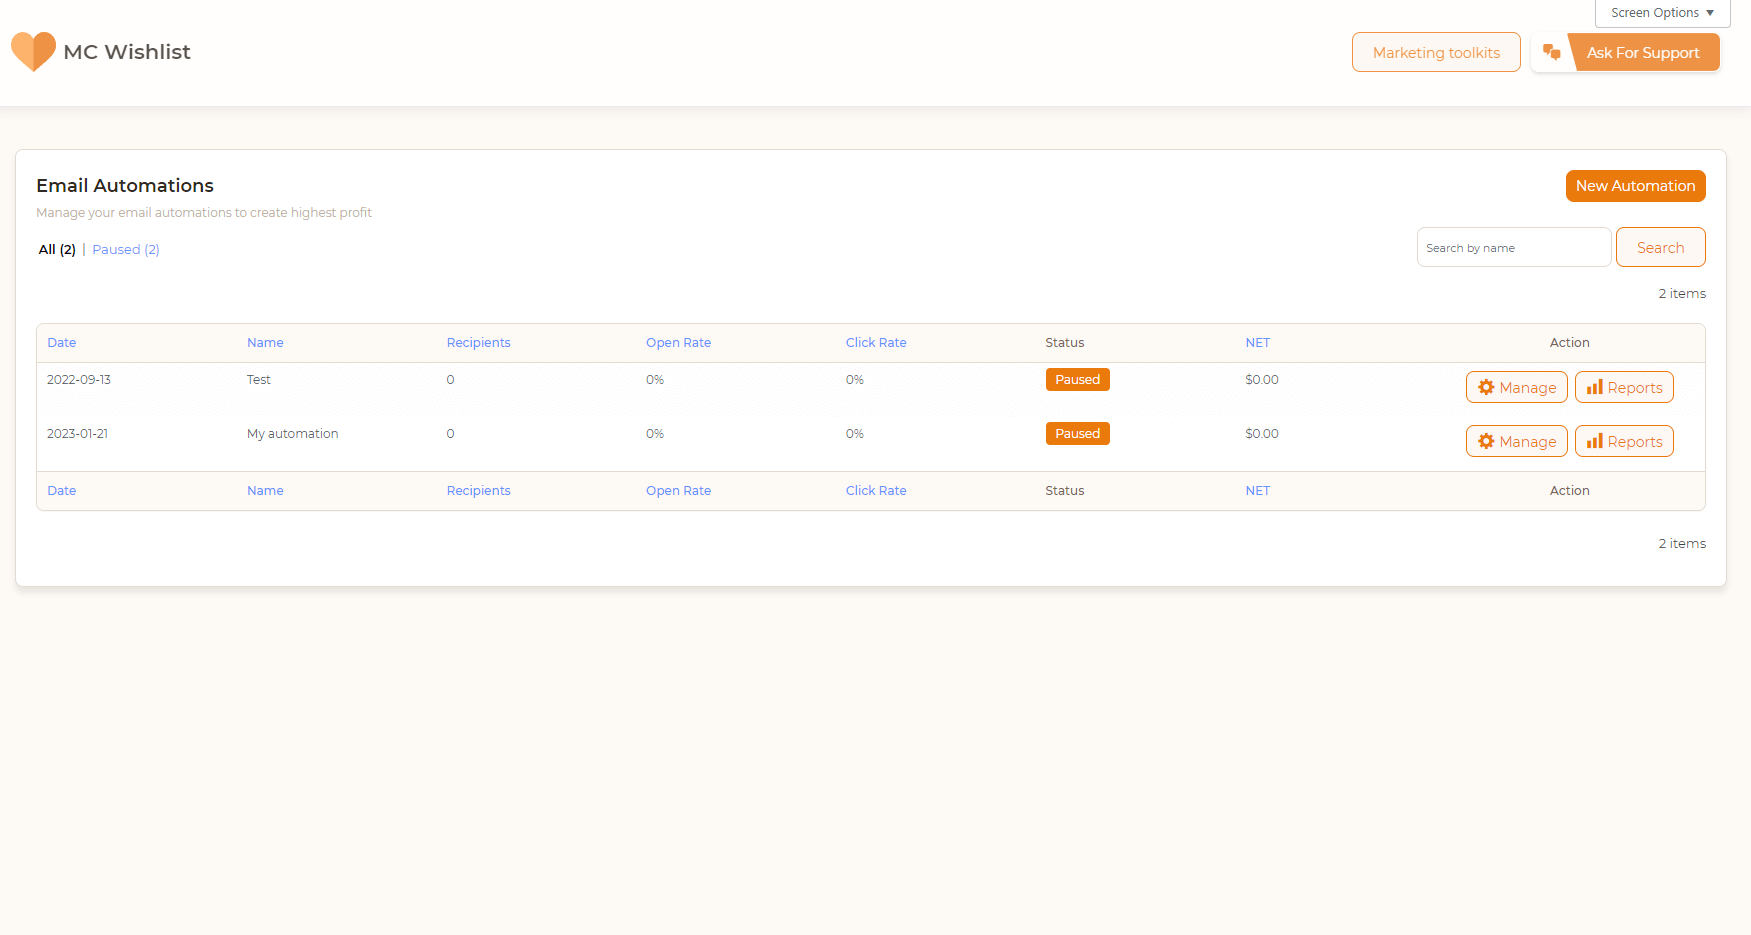Viewport: 1751px width, 935px height.
Task: Open Marketing toolkits
Action: point(1435,53)
